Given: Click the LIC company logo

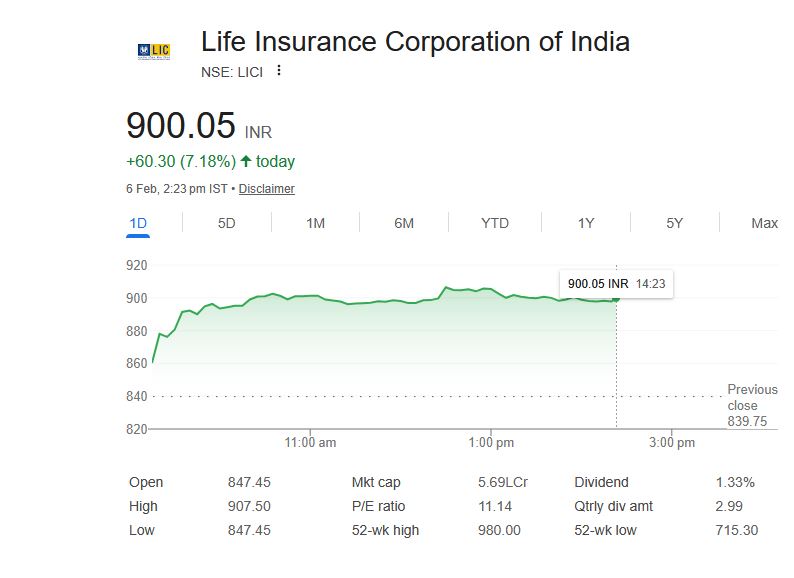Looking at the screenshot, I should click(153, 50).
